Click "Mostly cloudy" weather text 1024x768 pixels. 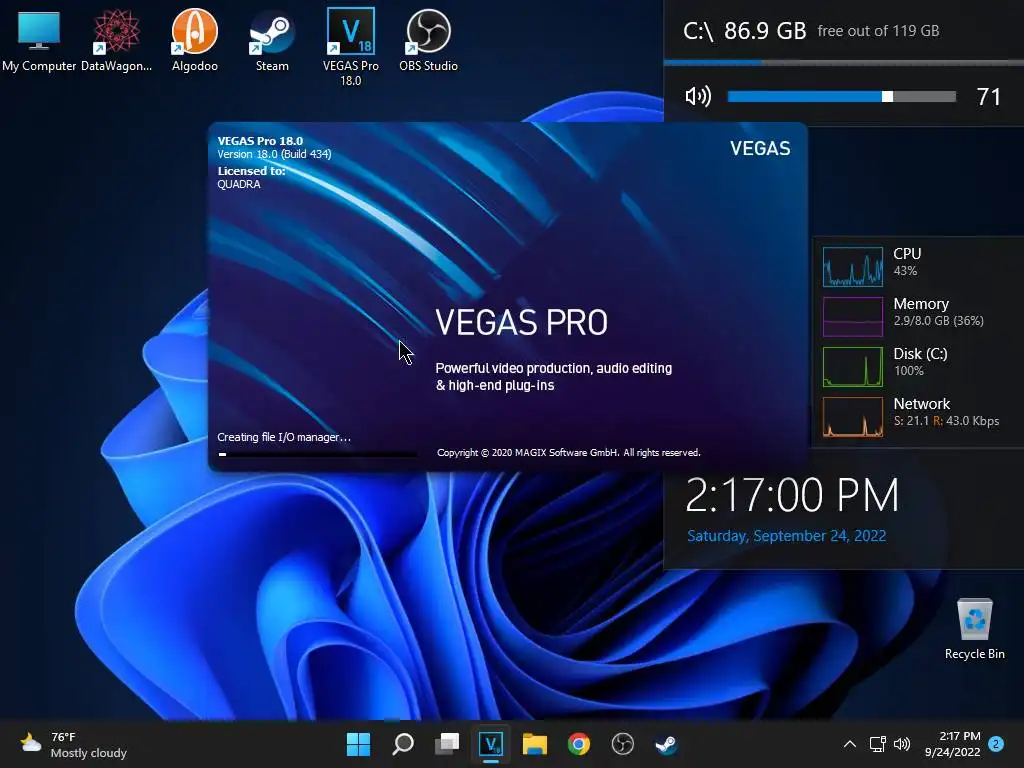(89, 753)
